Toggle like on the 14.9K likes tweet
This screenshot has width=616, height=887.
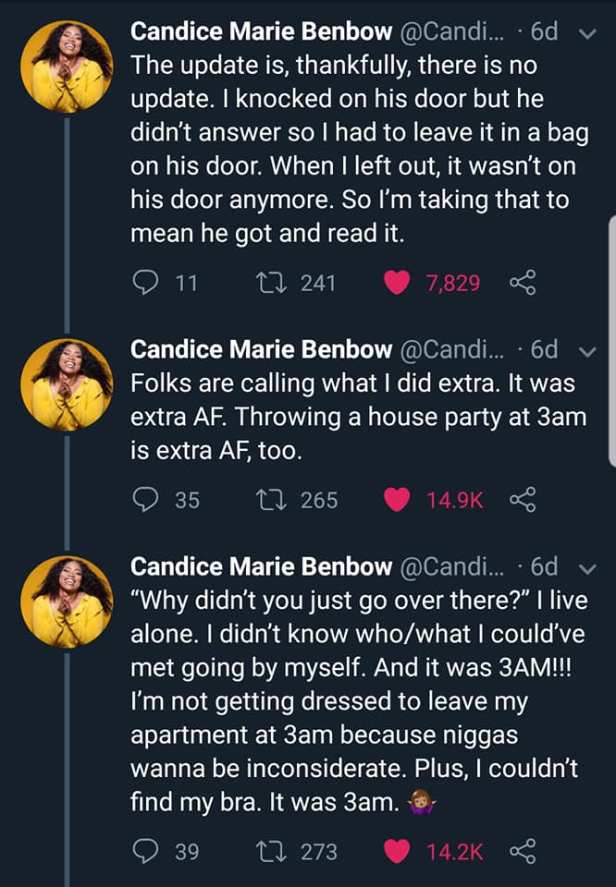click(x=398, y=500)
